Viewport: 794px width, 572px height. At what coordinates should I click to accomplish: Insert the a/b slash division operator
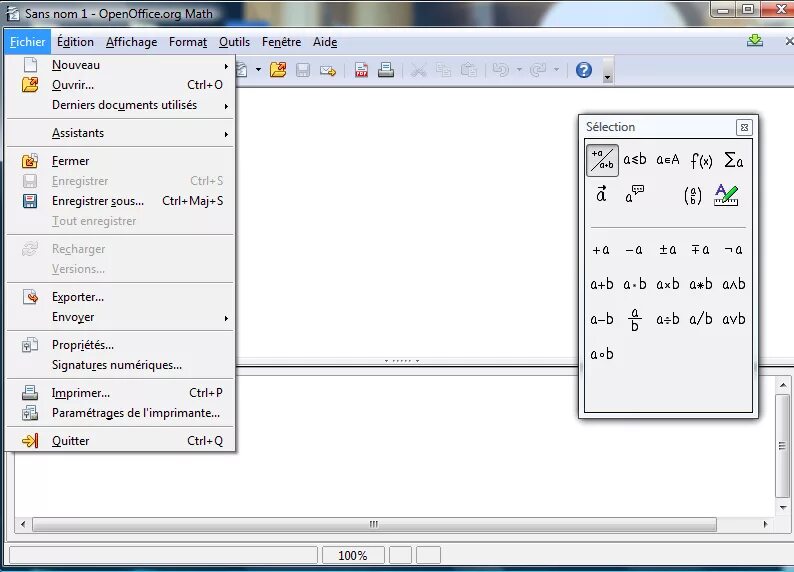coord(701,319)
